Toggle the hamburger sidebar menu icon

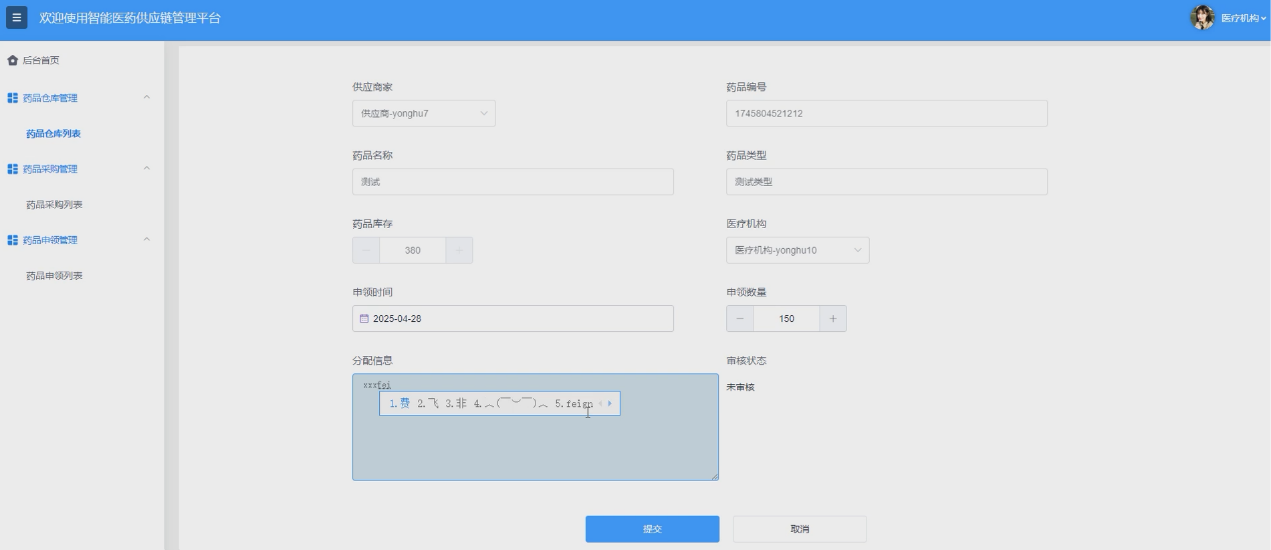(16, 17)
